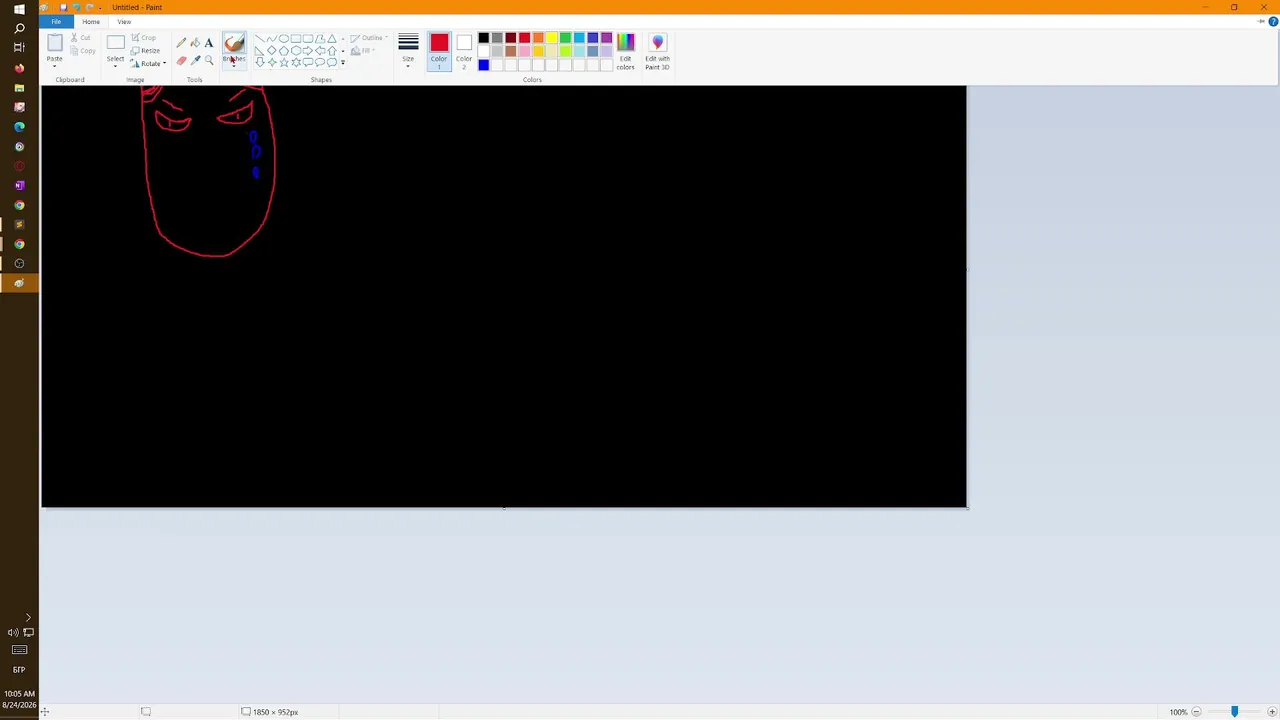The width and height of the screenshot is (1280, 720).
Task: Click the Copy button
Action: (82, 51)
